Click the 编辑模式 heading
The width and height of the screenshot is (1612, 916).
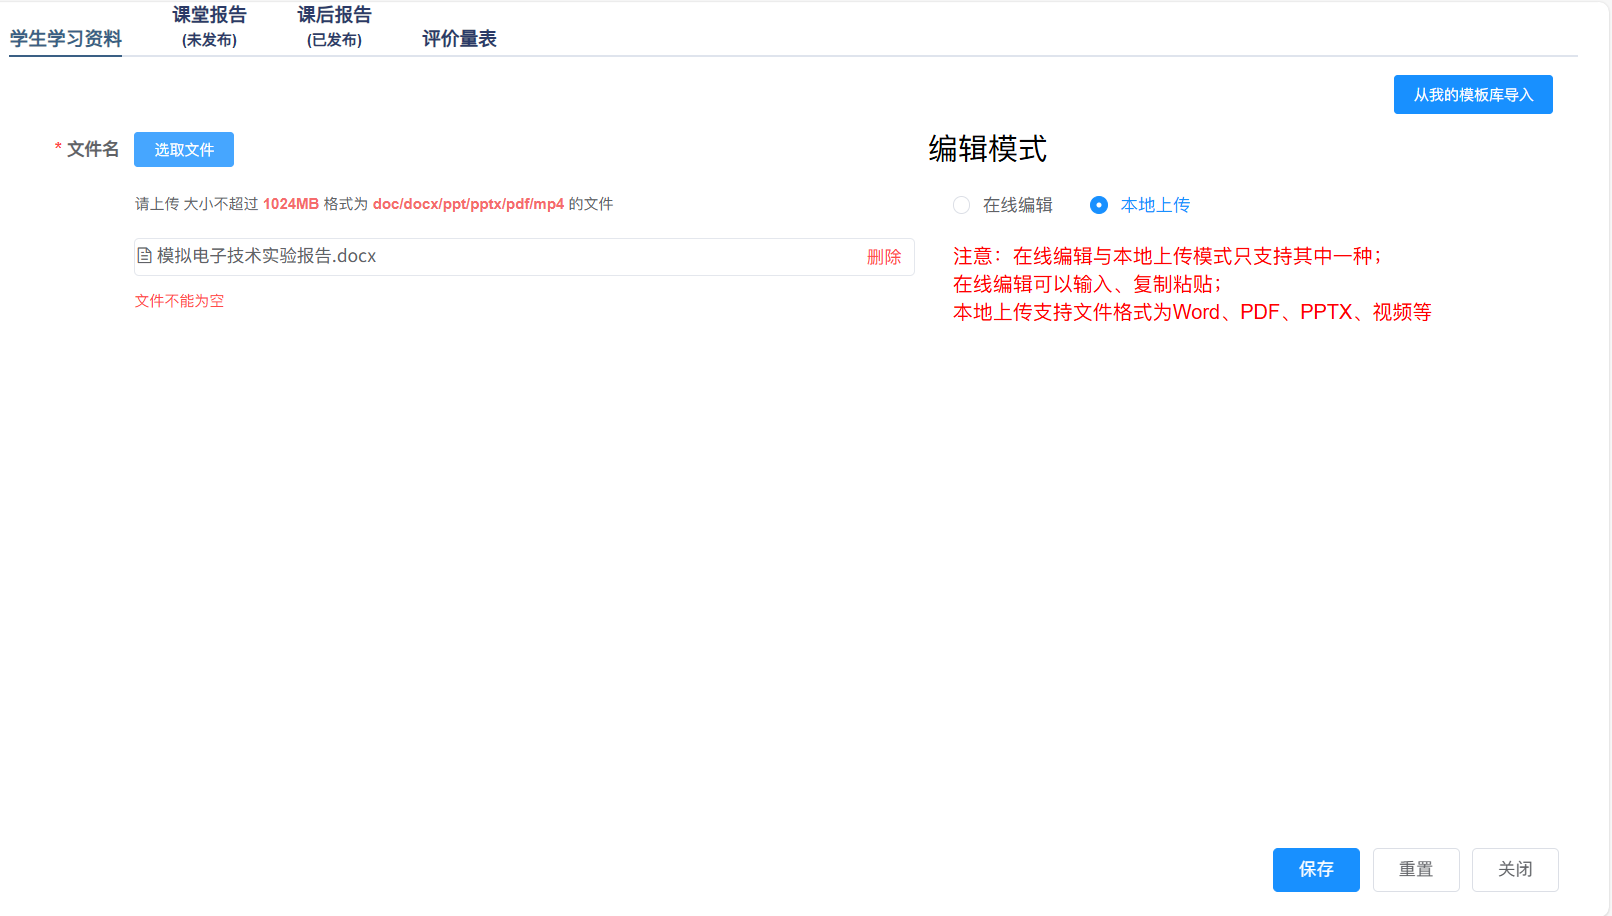[x=987, y=149]
